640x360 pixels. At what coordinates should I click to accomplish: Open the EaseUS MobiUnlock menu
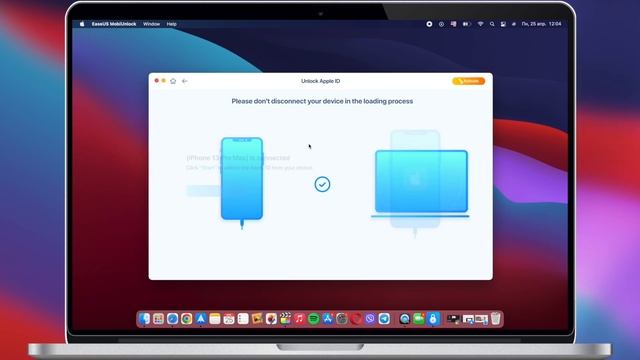[114, 24]
